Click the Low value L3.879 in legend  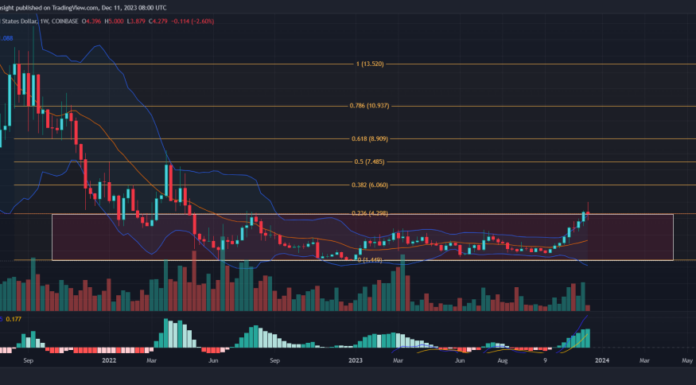[x=136, y=21]
